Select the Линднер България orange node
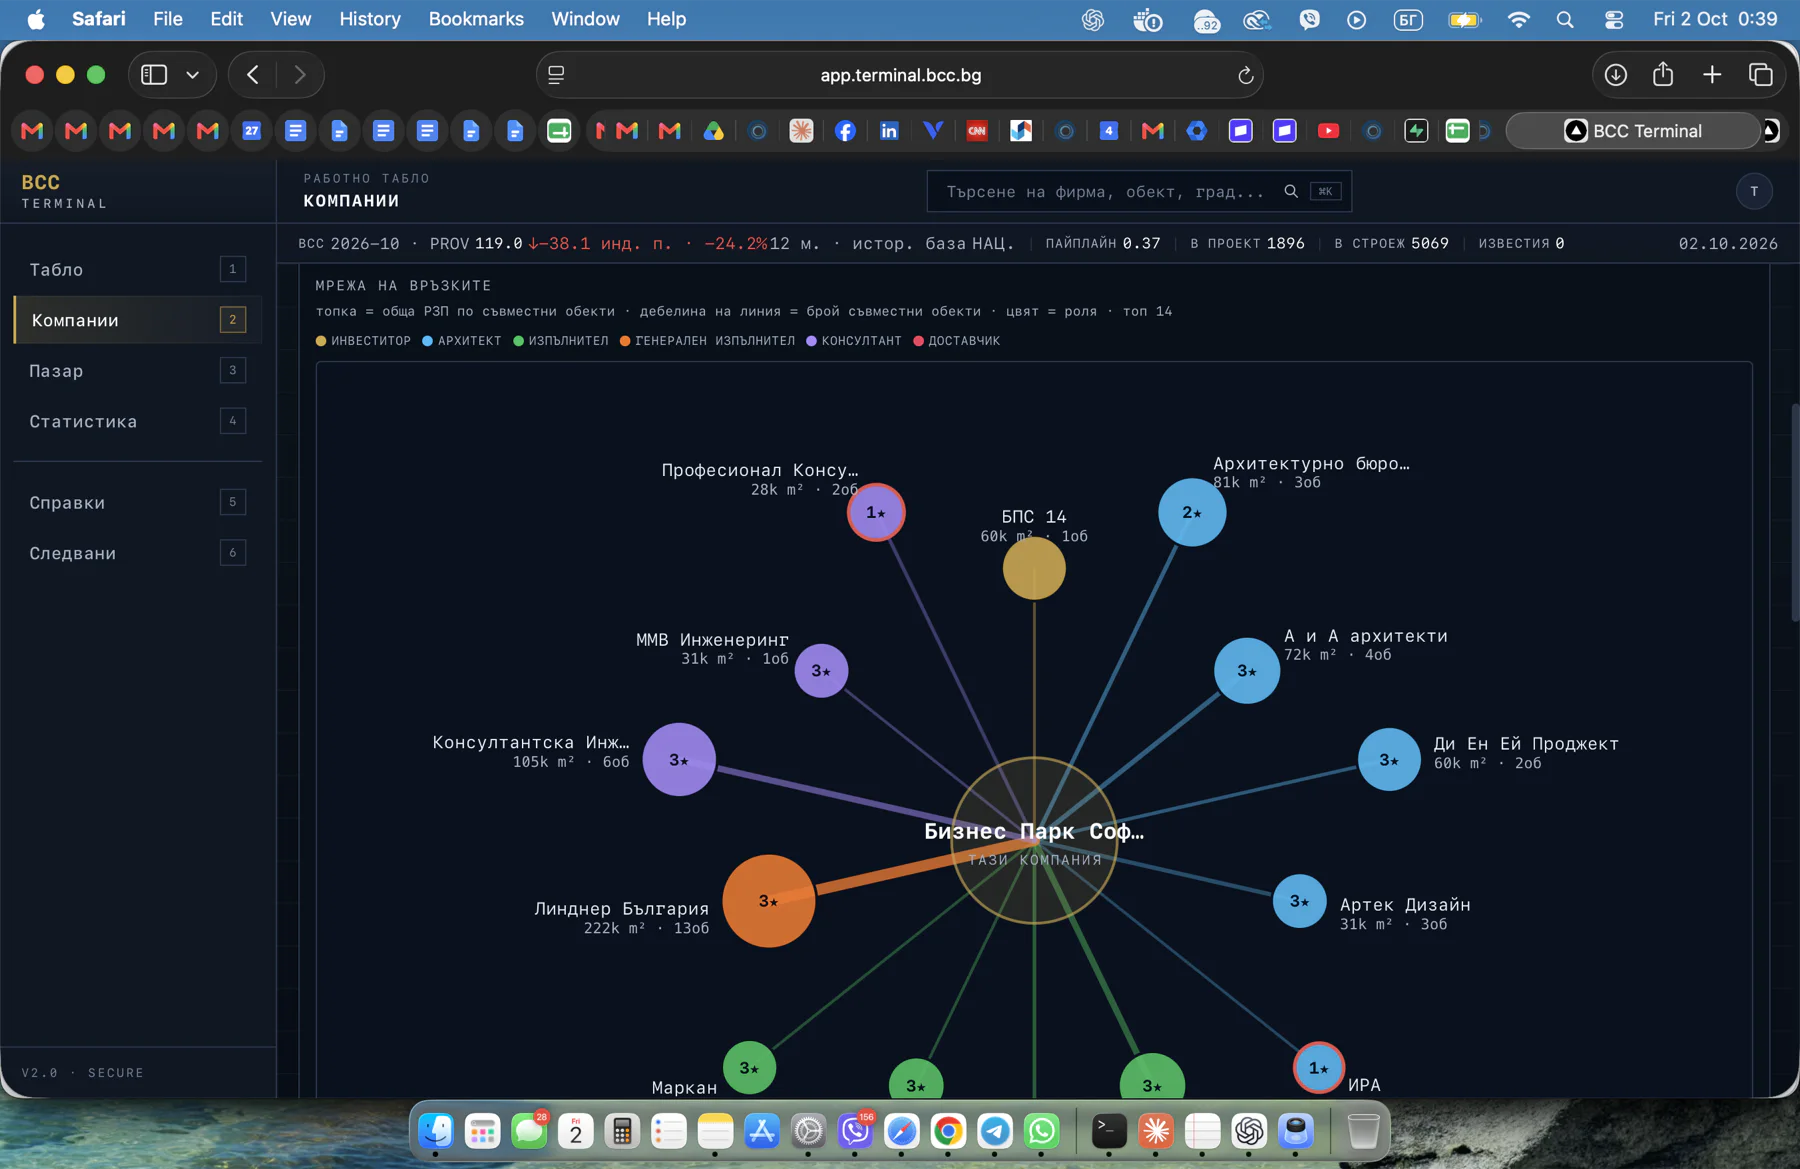 (x=768, y=901)
